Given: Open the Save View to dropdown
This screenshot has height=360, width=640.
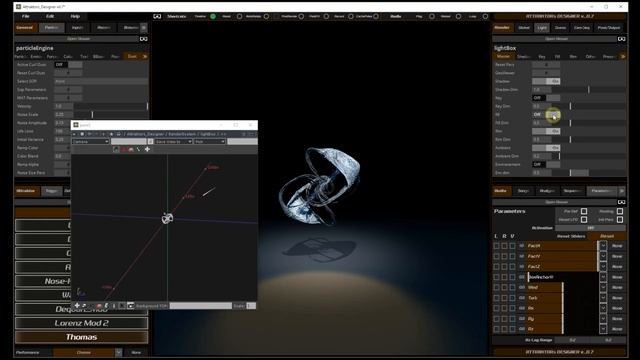Looking at the screenshot, I should 173,142.
